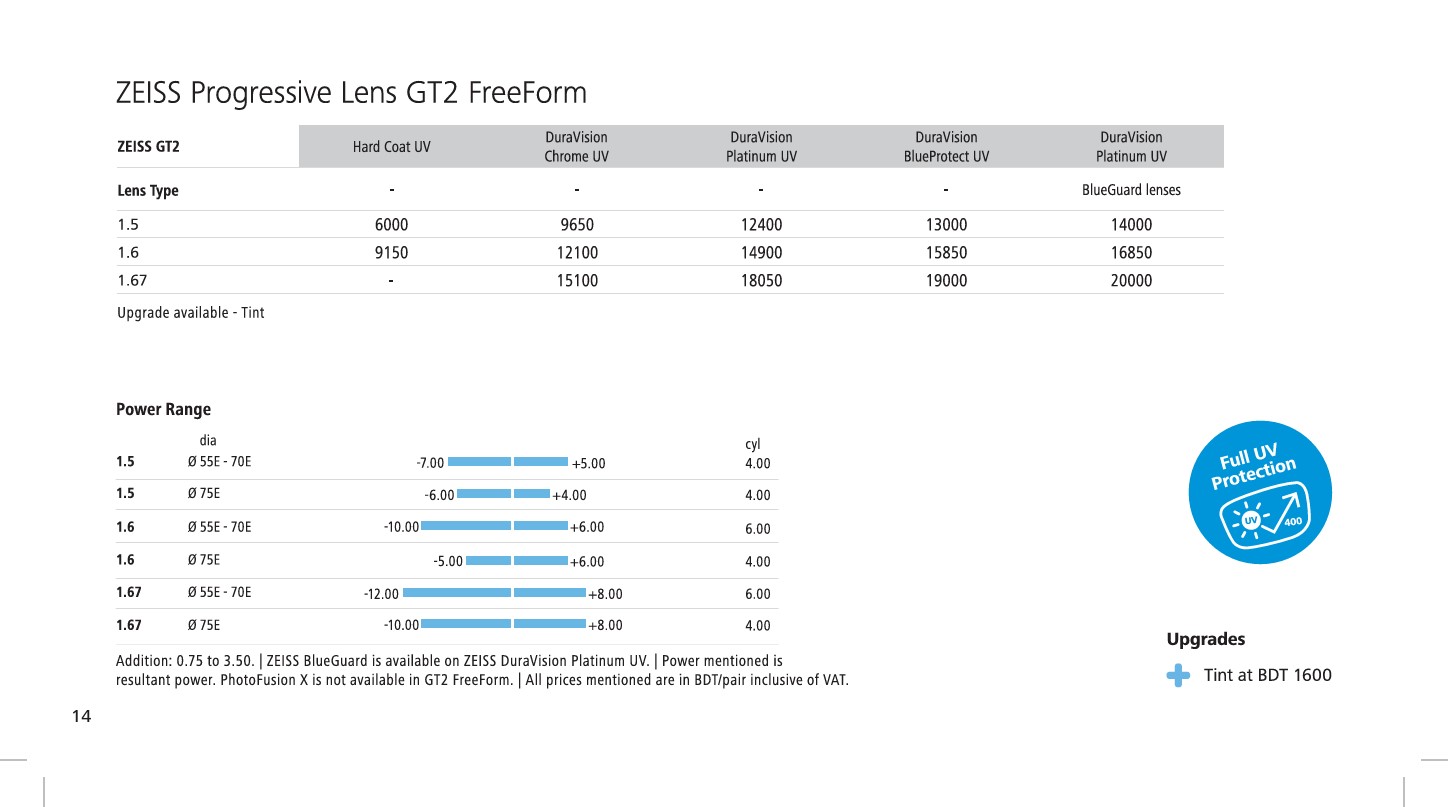The height and width of the screenshot is (807, 1448).
Task: Click the Lens Type row label
Action: tap(148, 190)
